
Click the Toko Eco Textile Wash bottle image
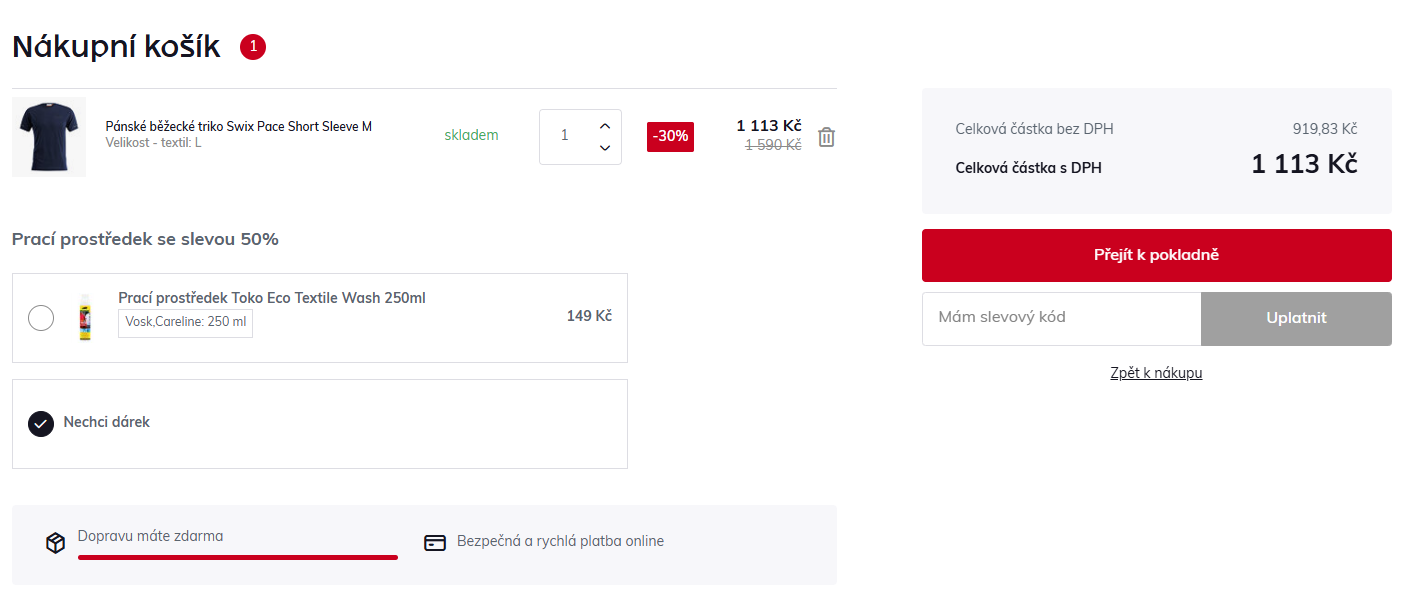point(85,317)
